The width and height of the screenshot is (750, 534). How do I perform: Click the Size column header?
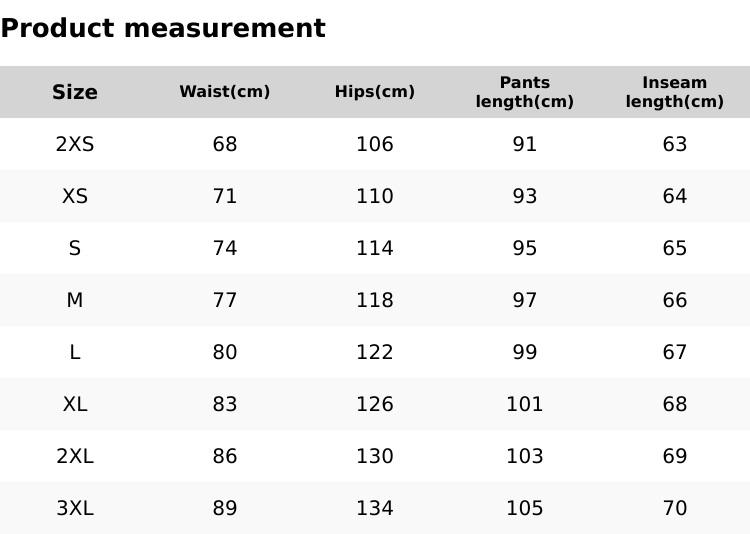pyautogui.click(x=75, y=92)
